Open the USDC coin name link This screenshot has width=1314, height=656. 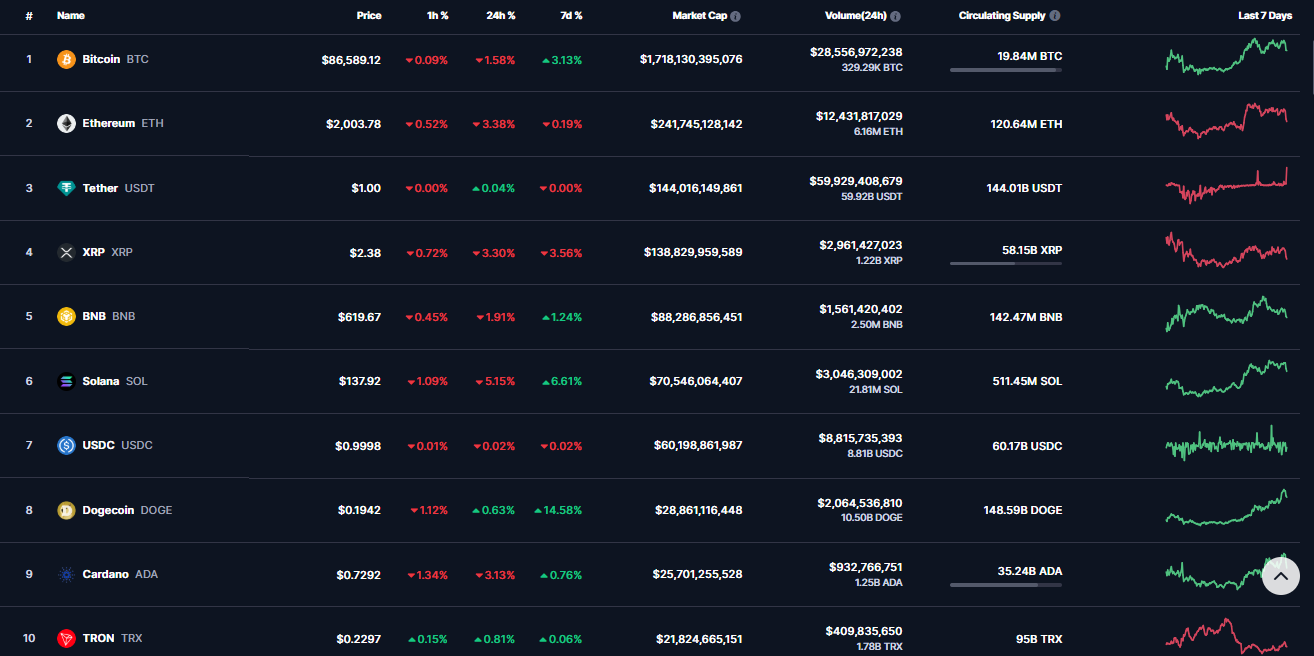click(98, 445)
